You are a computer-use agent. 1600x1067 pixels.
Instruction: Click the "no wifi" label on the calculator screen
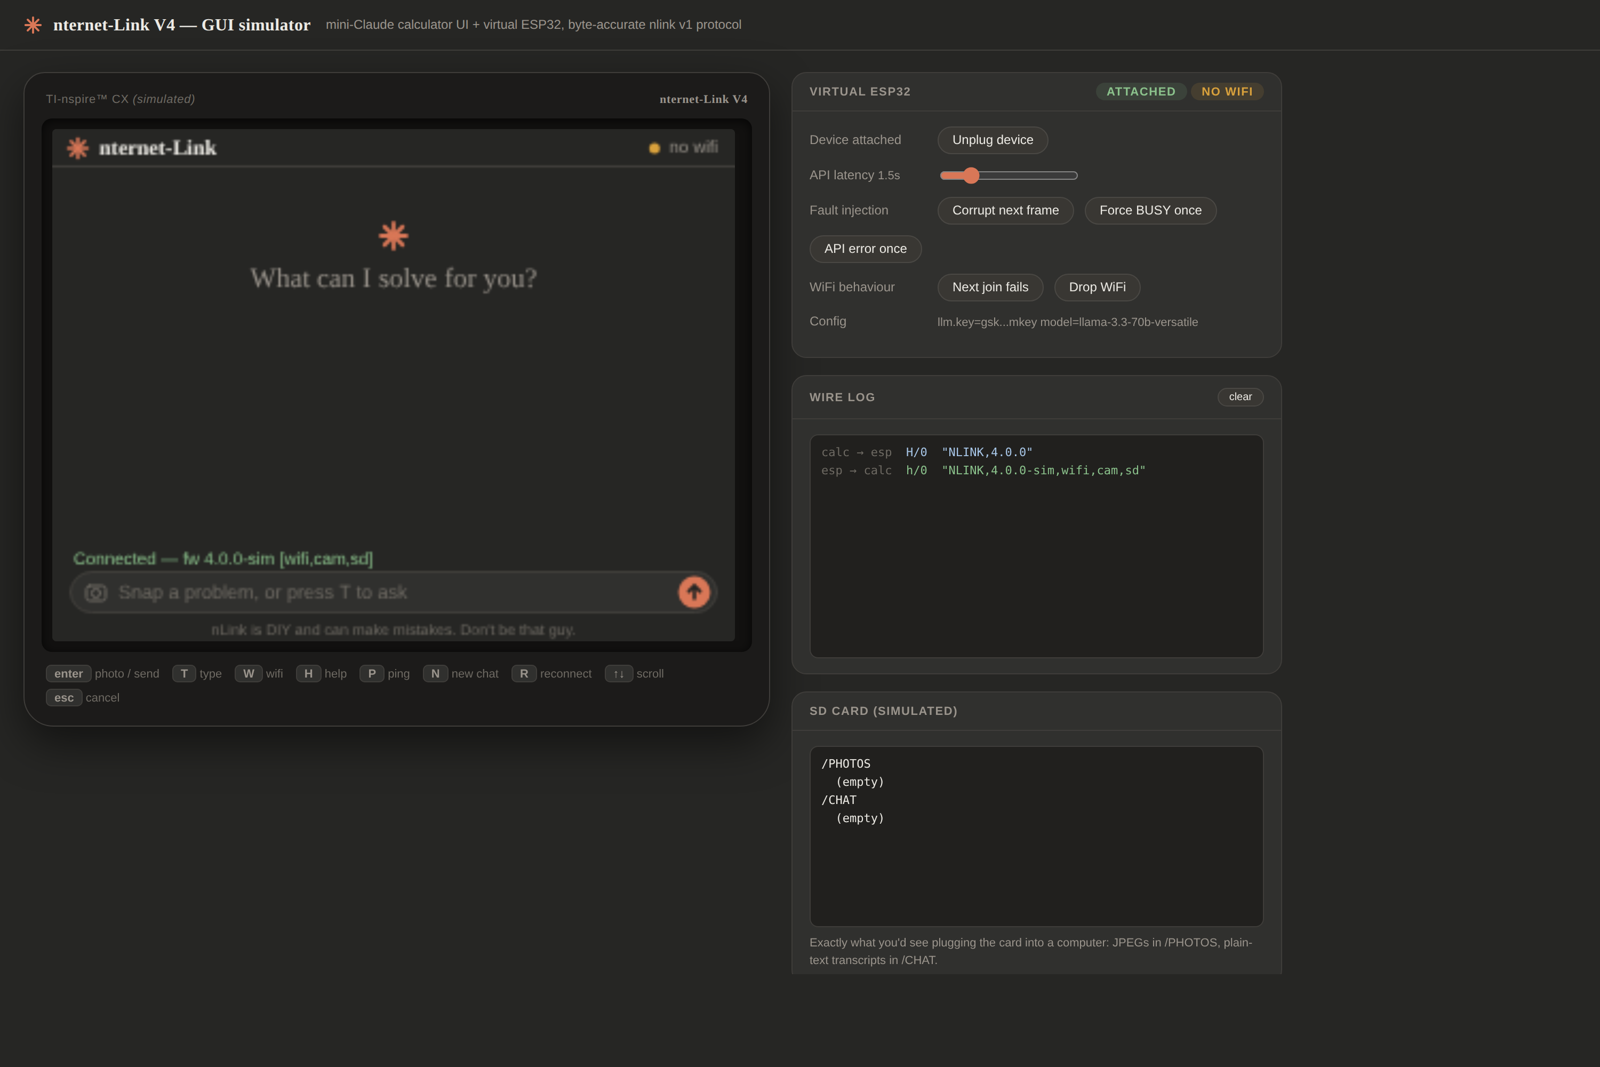[693, 147]
